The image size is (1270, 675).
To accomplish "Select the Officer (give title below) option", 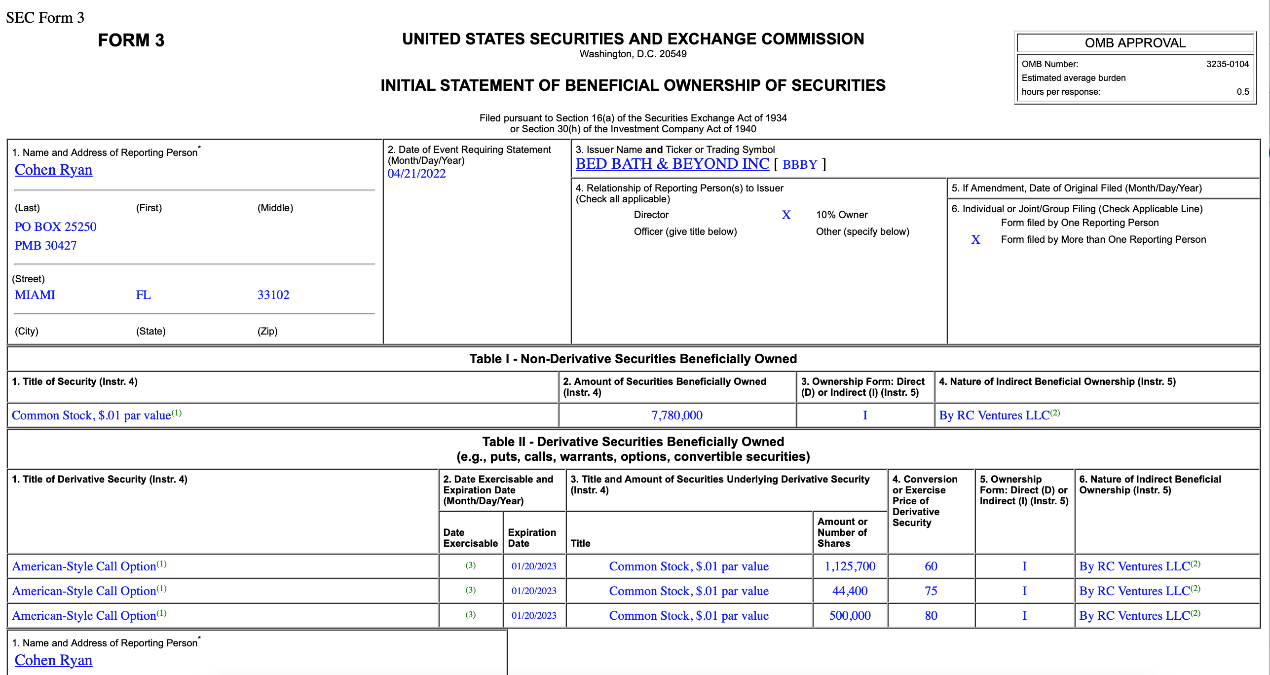I will point(685,232).
